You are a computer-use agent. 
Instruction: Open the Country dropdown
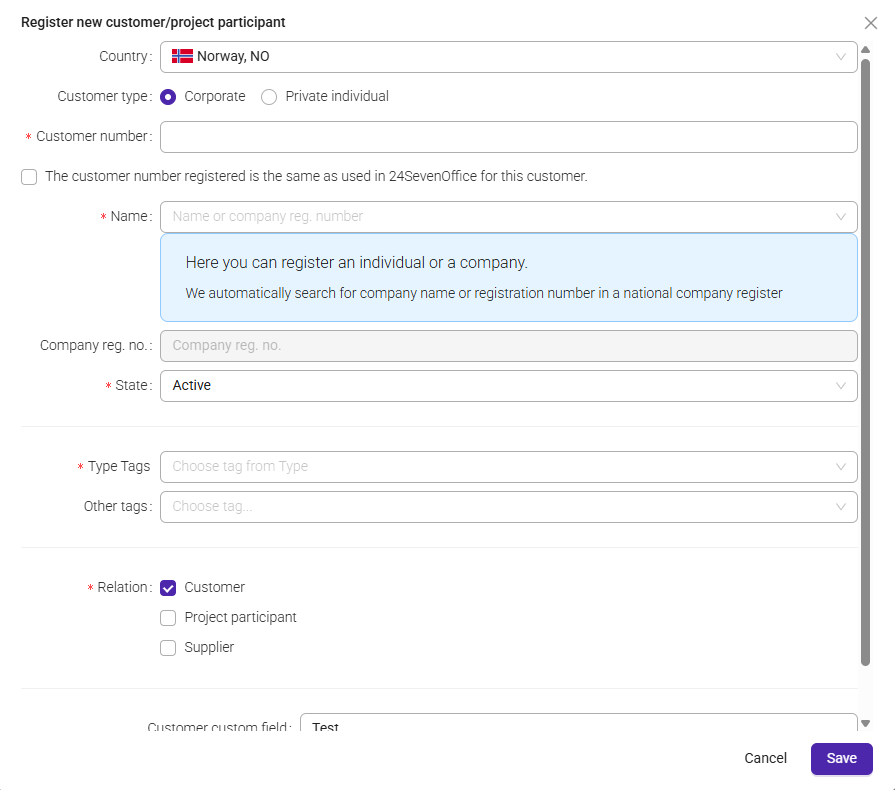click(509, 57)
